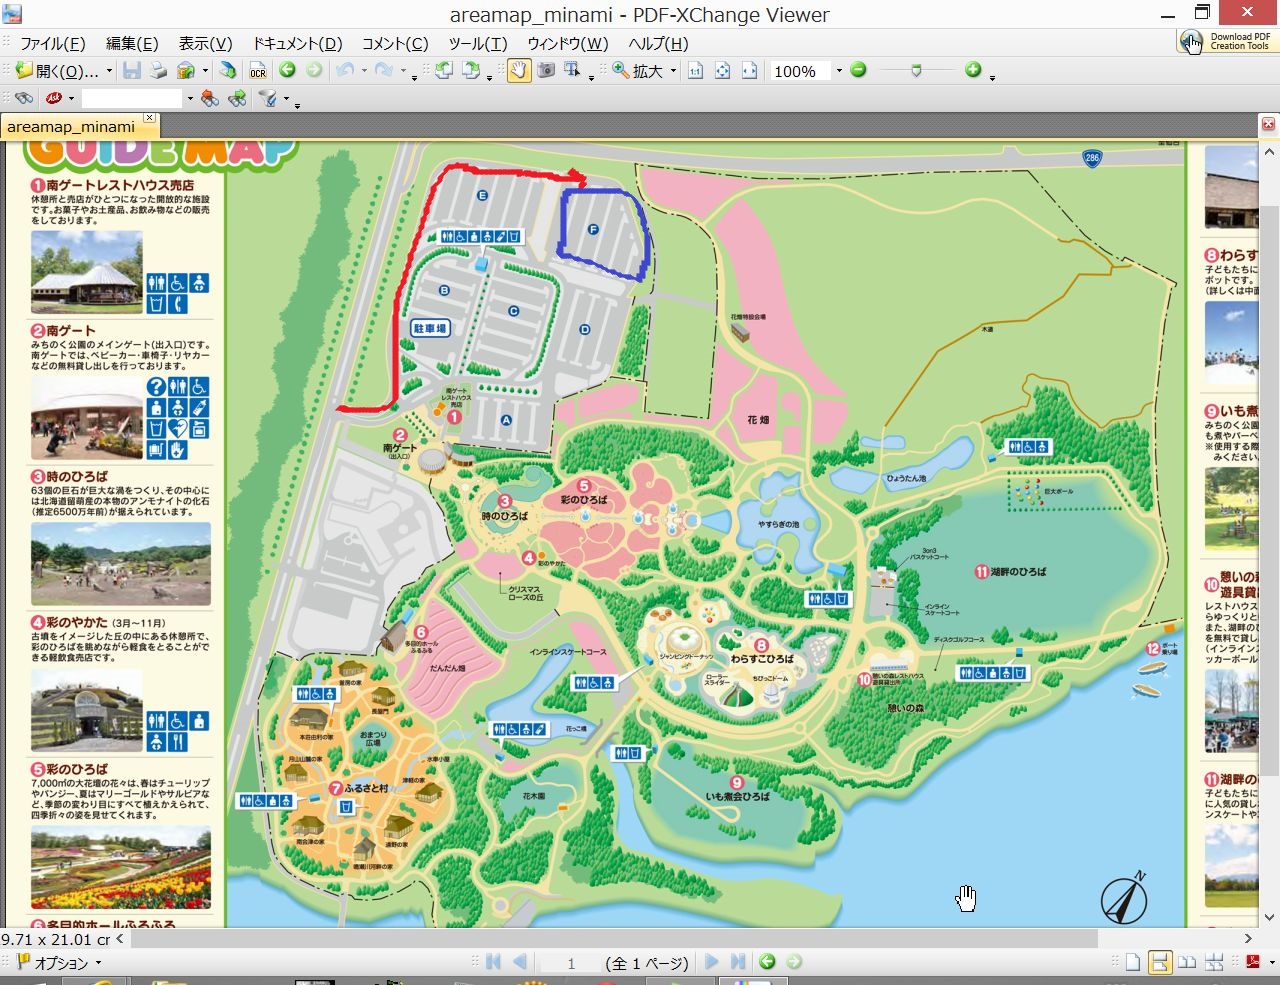Switch to single page layout
This screenshot has height=985, width=1280.
pyautogui.click(x=1133, y=962)
